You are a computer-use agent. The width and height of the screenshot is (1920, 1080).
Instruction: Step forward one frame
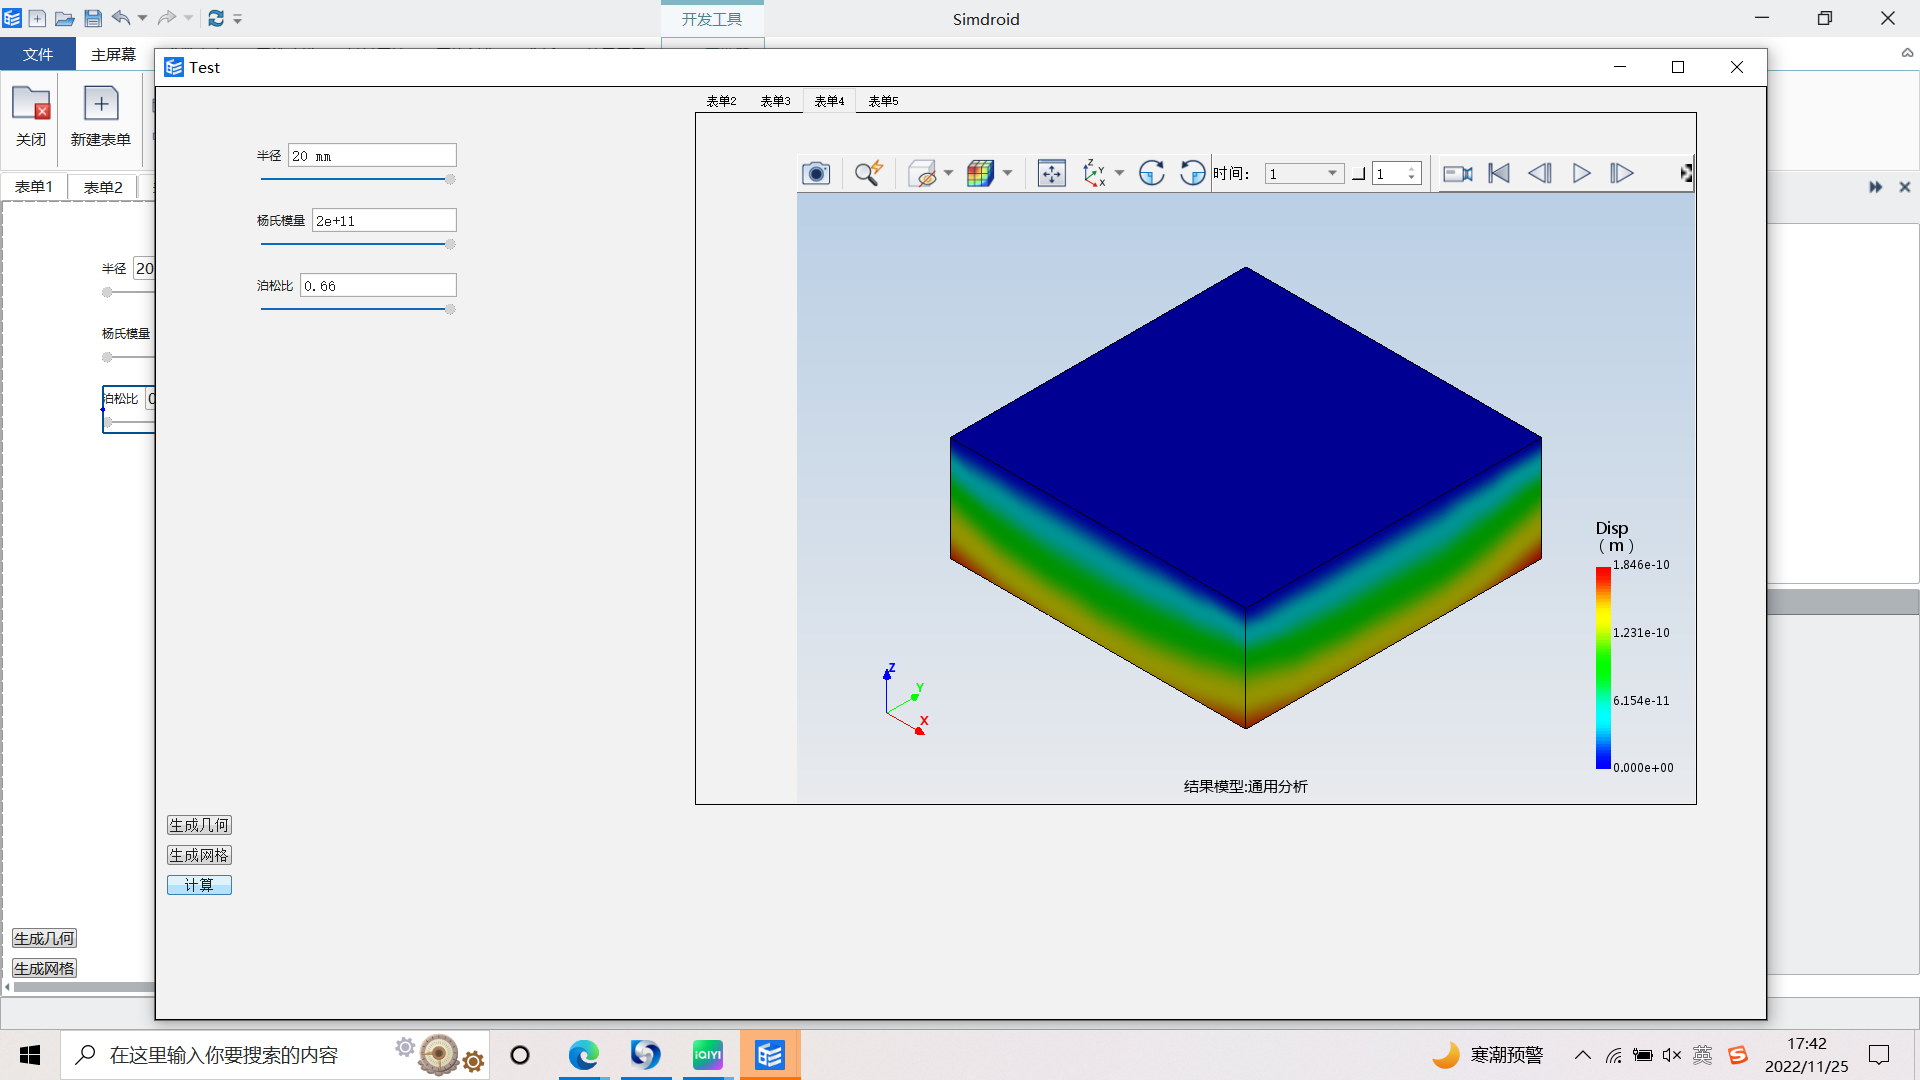[1622, 174]
